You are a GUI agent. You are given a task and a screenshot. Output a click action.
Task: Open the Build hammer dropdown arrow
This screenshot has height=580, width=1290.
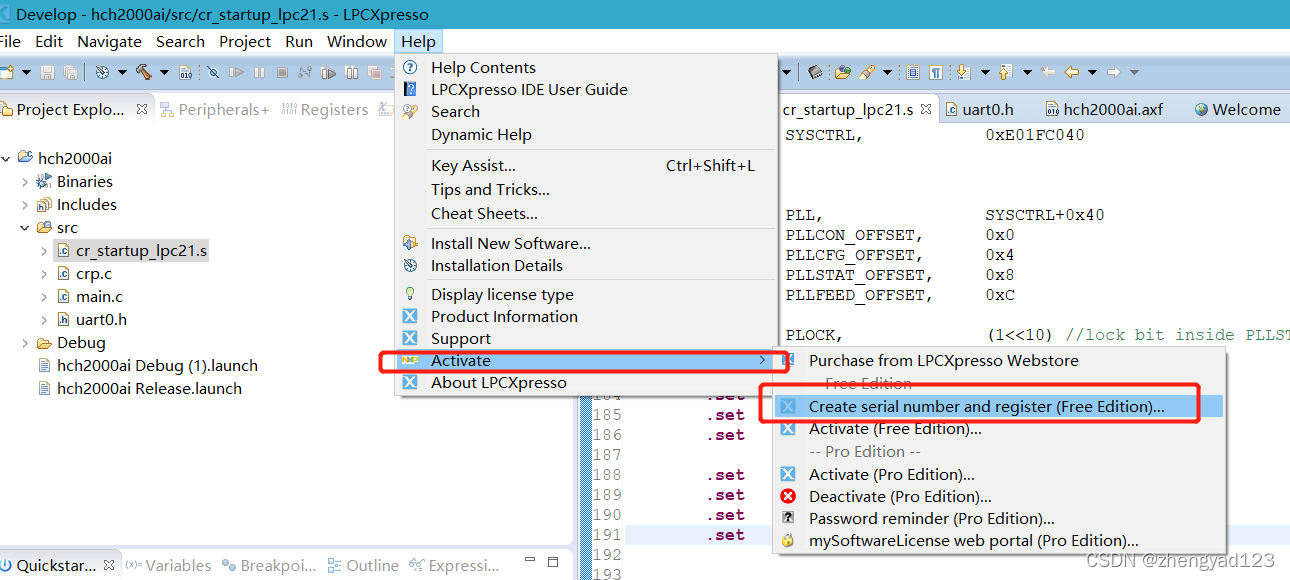pos(164,72)
